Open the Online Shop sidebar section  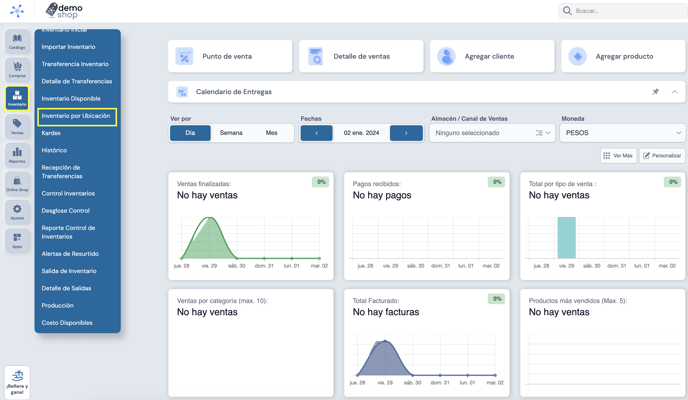click(17, 184)
